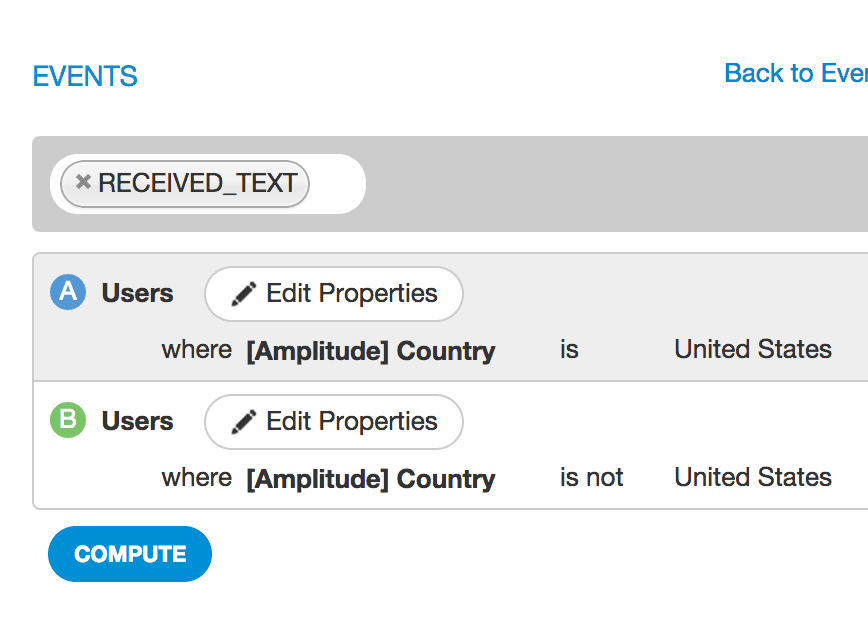Open segment B Country property dropdown
The width and height of the screenshot is (868, 618).
pos(370,479)
